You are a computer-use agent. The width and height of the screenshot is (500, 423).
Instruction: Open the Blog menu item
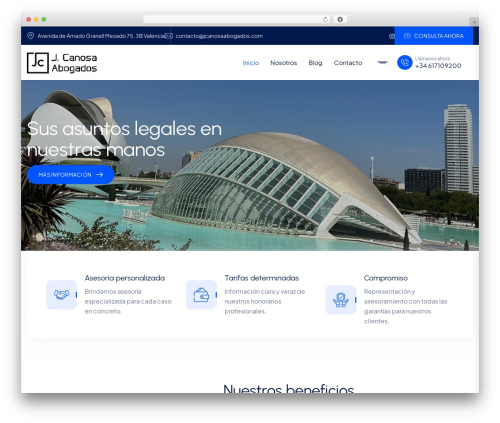[315, 63]
